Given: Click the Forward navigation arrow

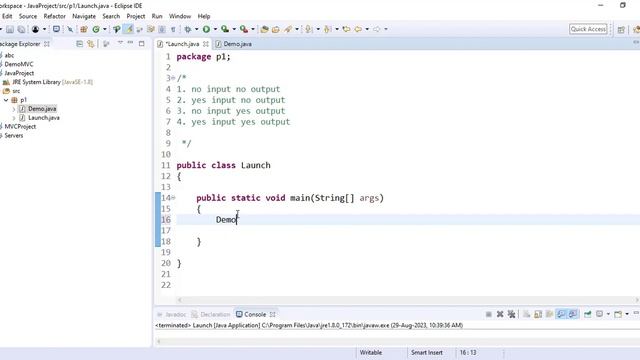Looking at the screenshot, I should tap(376, 29).
